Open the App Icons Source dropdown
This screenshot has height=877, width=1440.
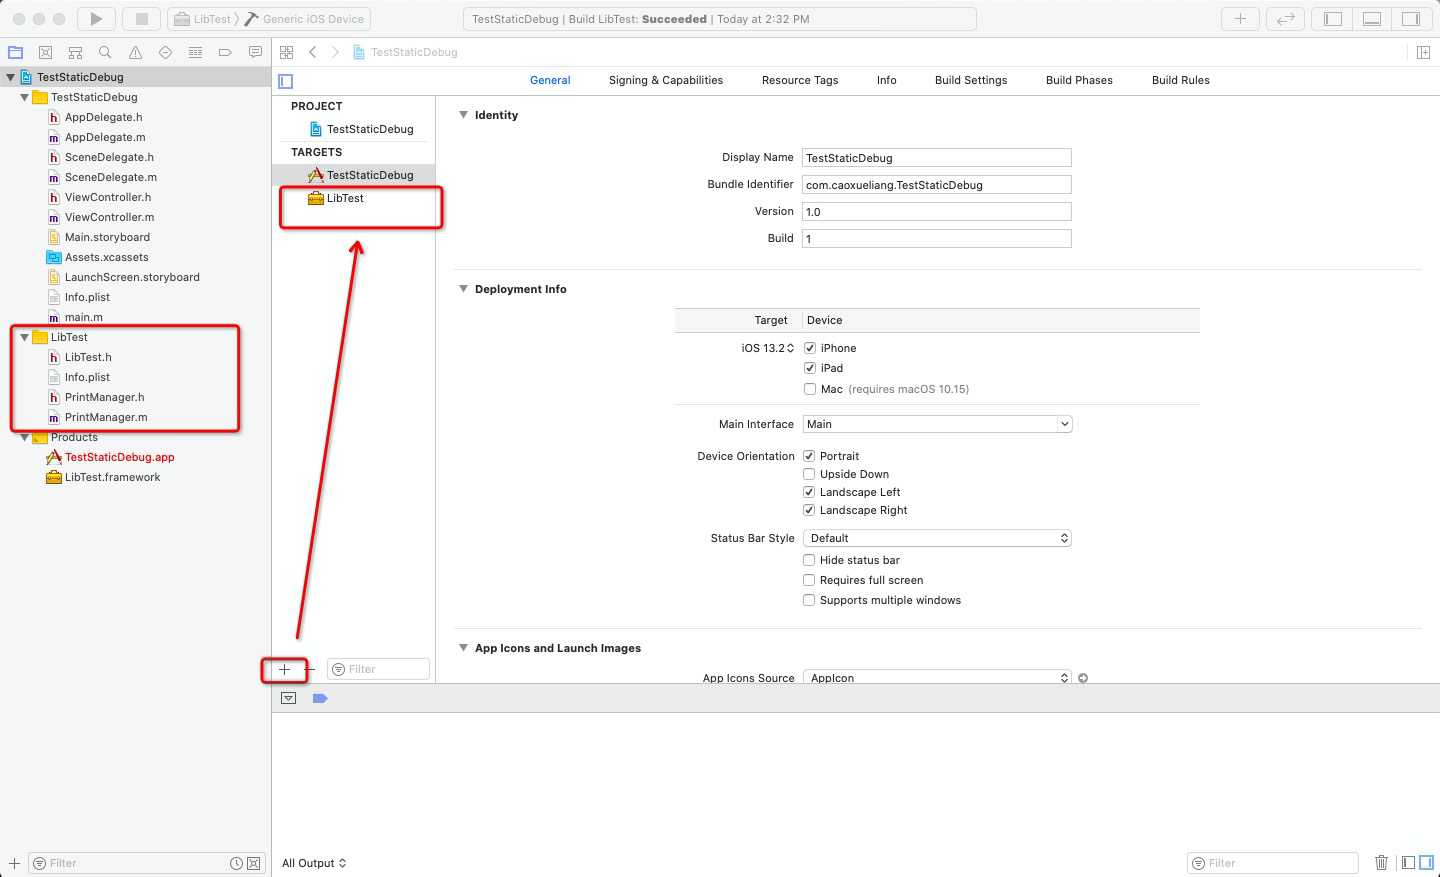tap(938, 677)
